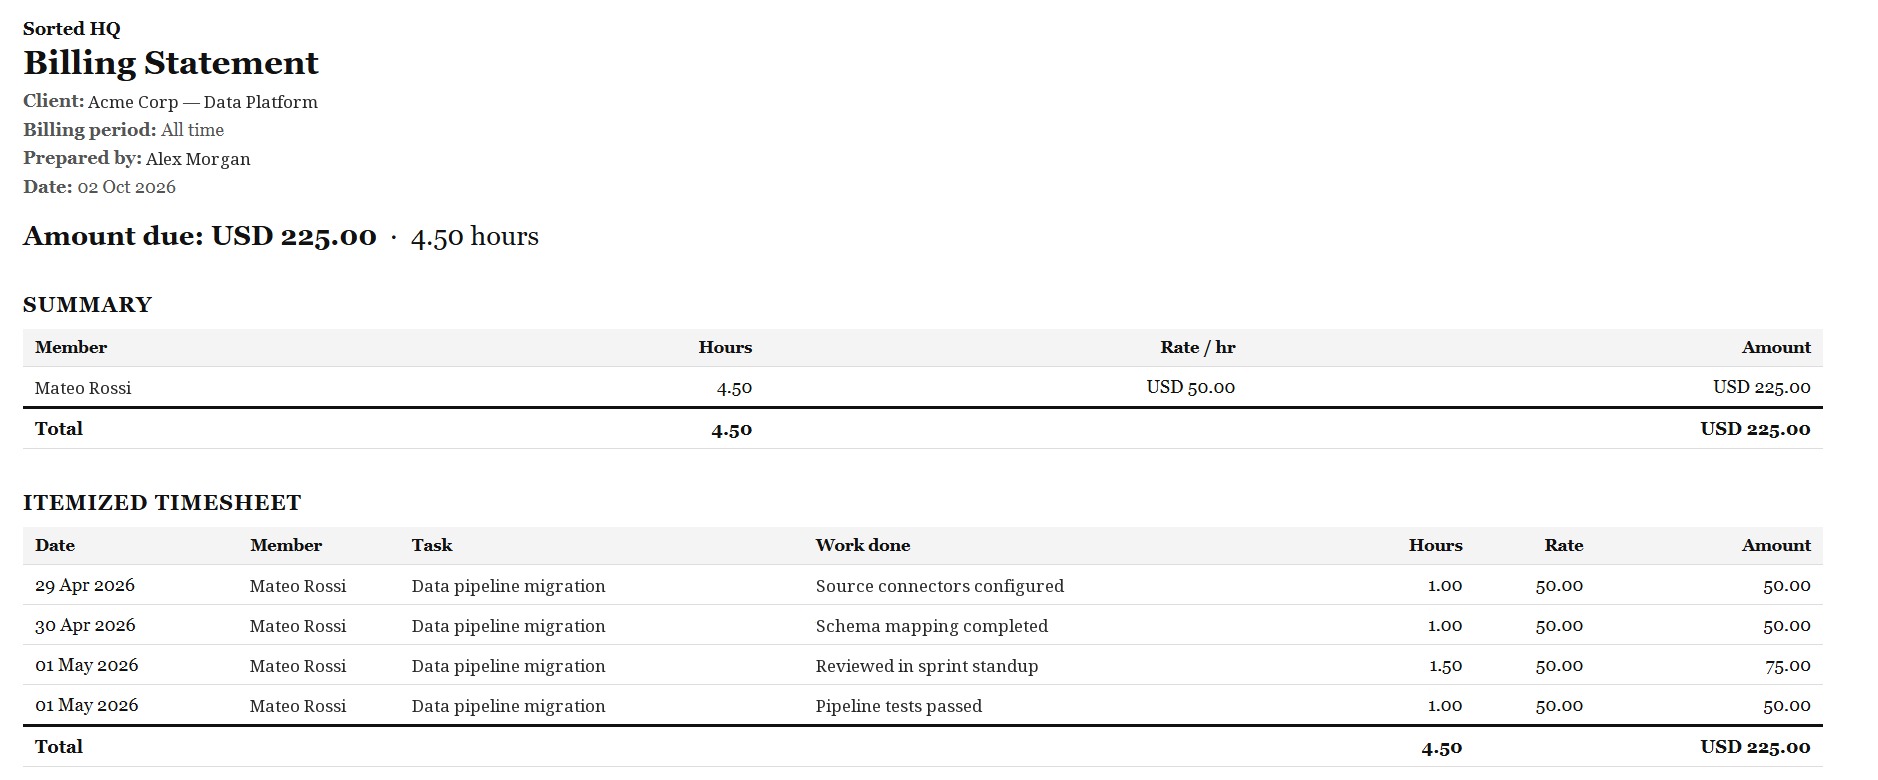Click 'Schema mapping completed' work entry

[x=932, y=627]
